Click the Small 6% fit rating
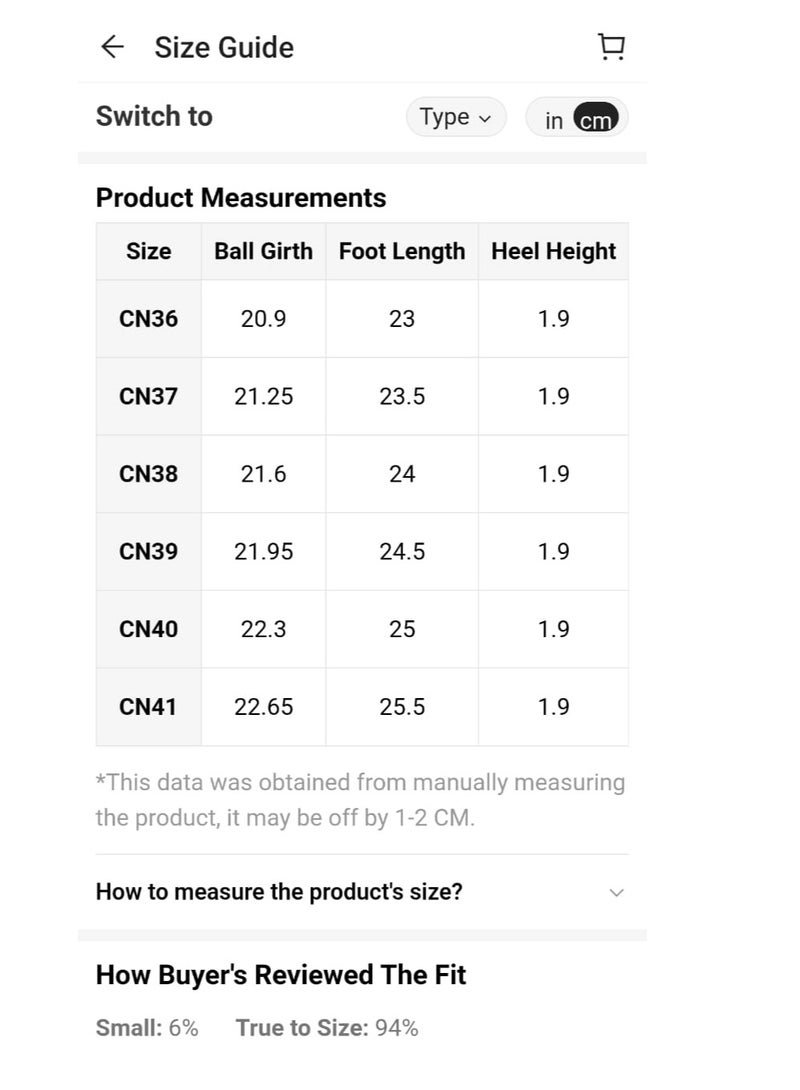The height and width of the screenshot is (1090, 800). [147, 1027]
